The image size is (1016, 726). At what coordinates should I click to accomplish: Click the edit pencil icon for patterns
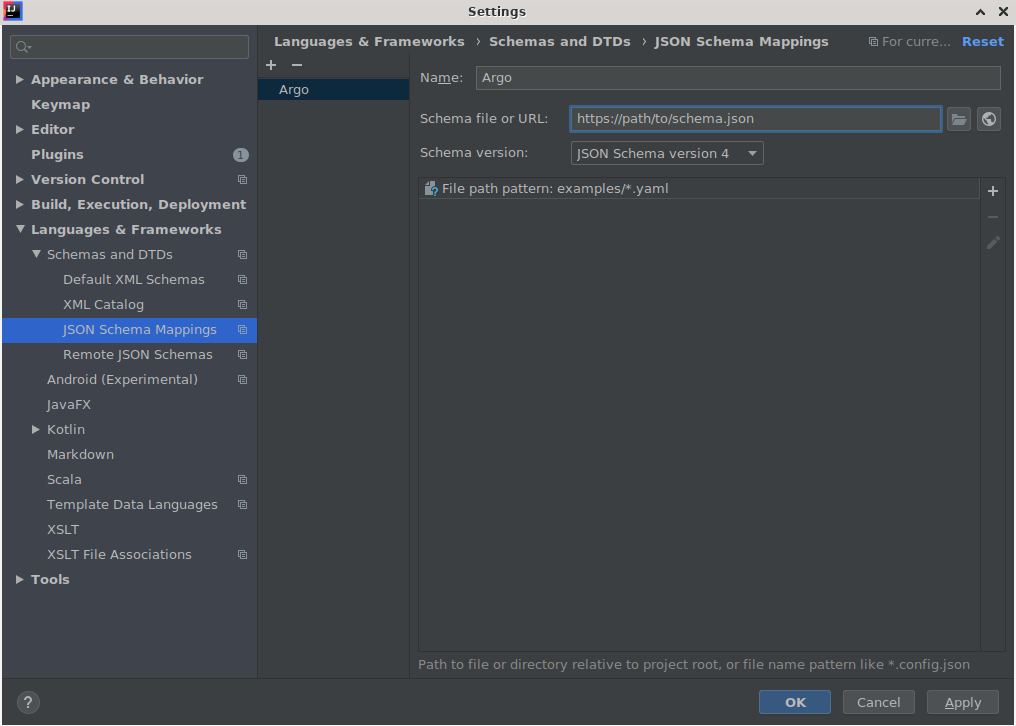click(x=992, y=243)
